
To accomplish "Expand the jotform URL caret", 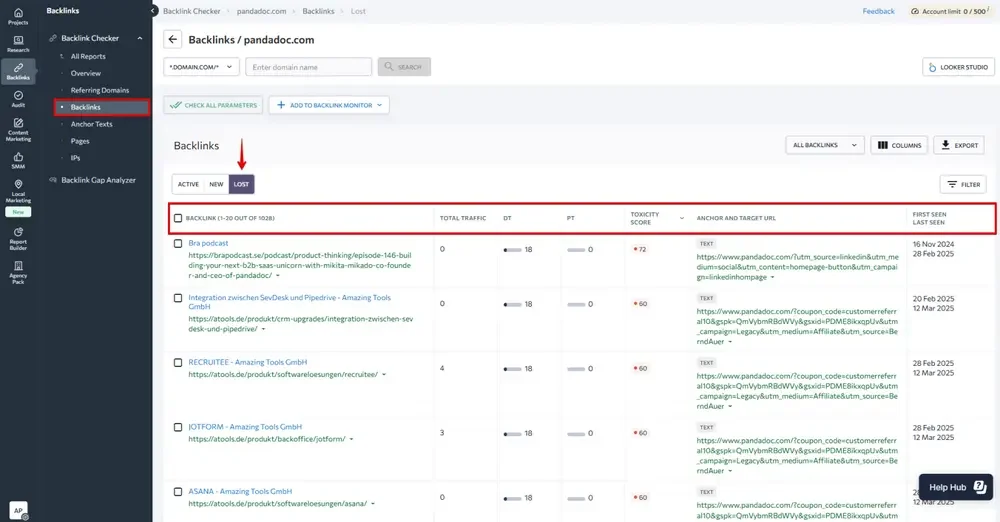I will (x=351, y=439).
